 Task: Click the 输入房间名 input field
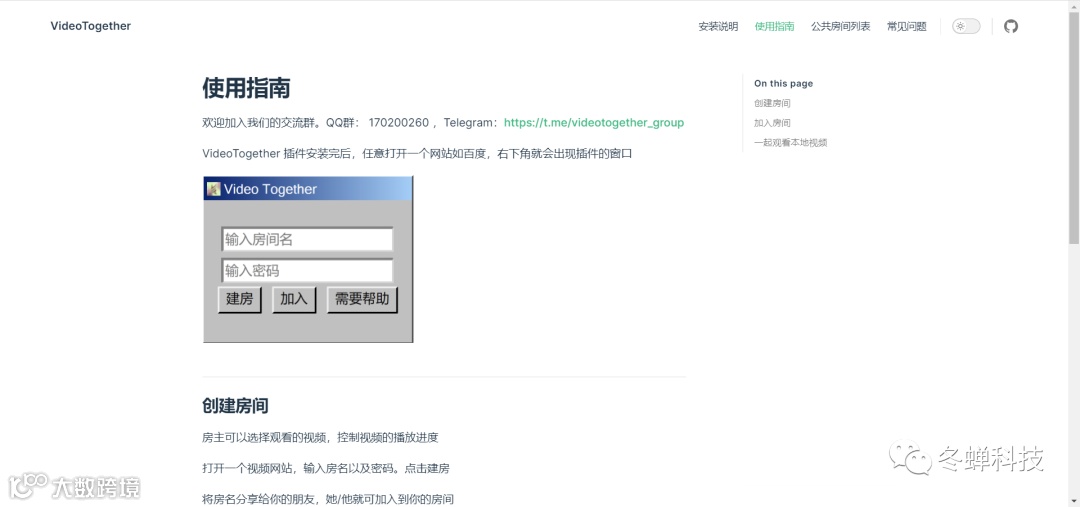[307, 240]
